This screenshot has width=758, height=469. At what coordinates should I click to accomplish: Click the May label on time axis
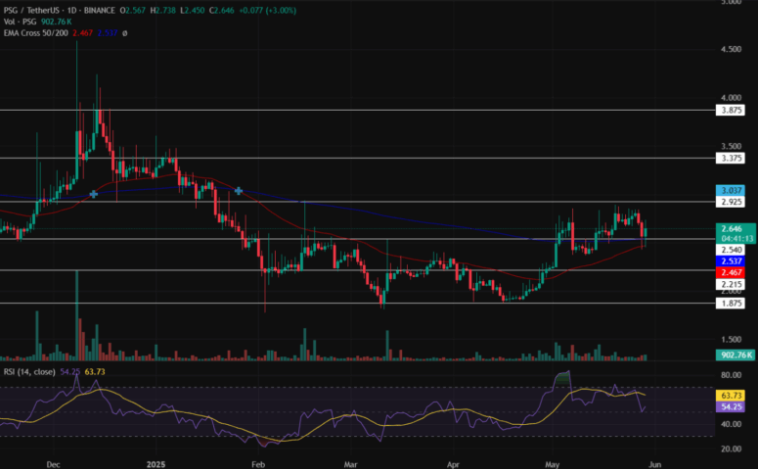coord(552,464)
